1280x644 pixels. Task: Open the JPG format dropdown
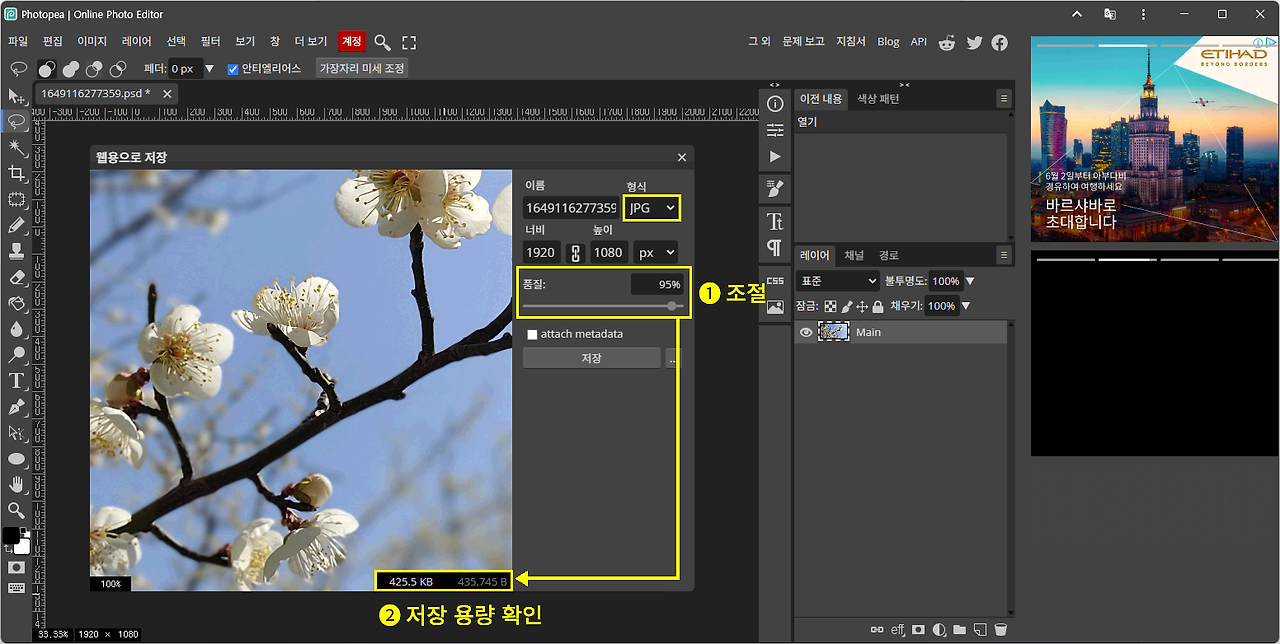[651, 208]
